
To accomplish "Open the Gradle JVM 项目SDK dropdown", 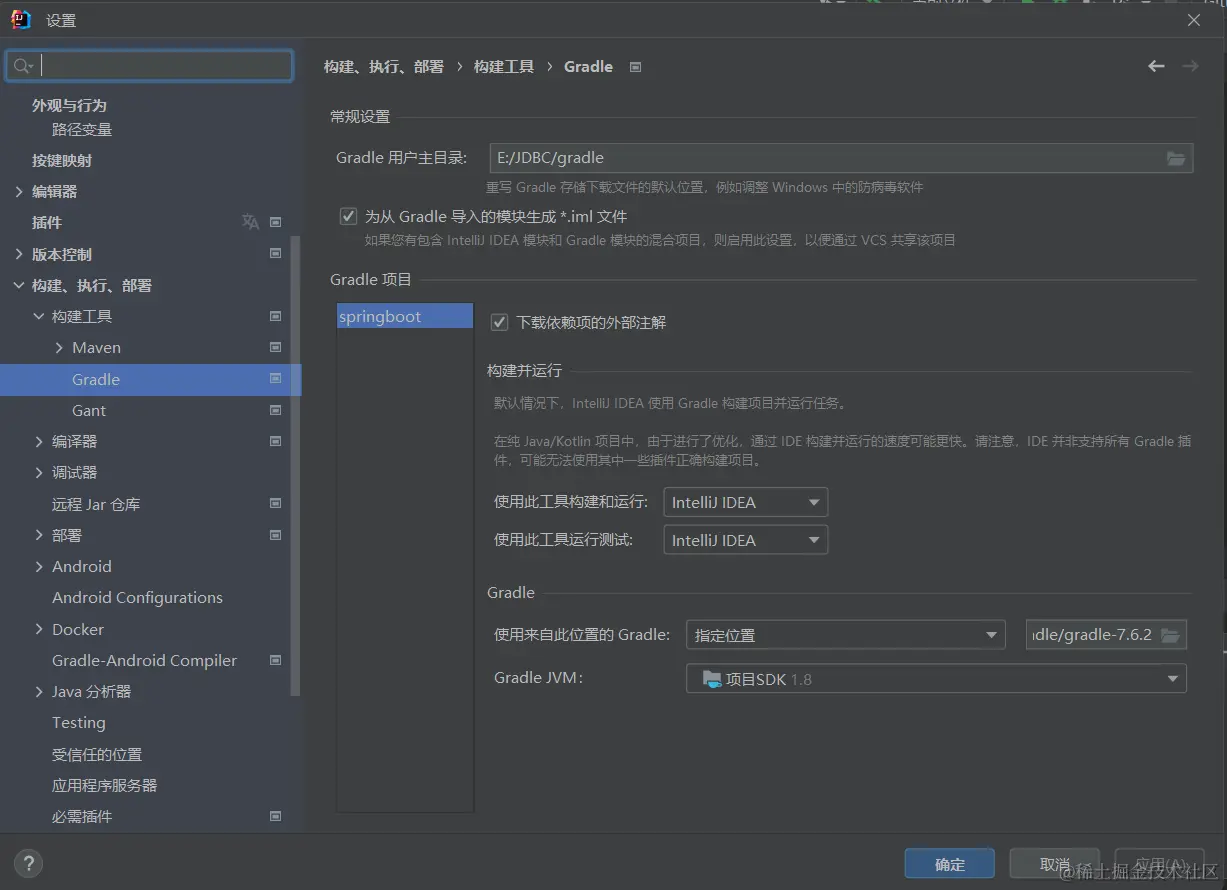I will (x=936, y=679).
